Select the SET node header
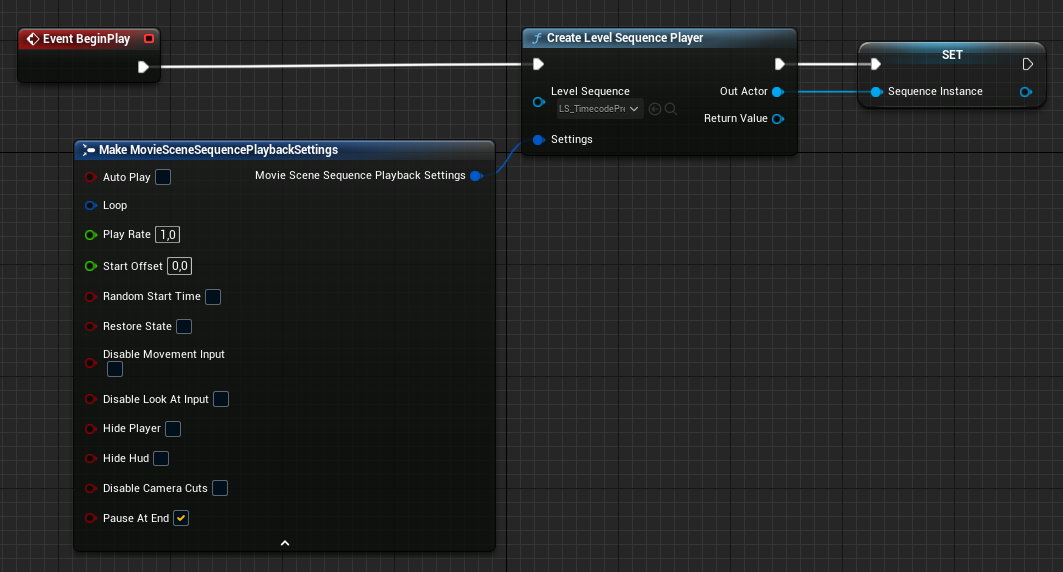 [951, 55]
